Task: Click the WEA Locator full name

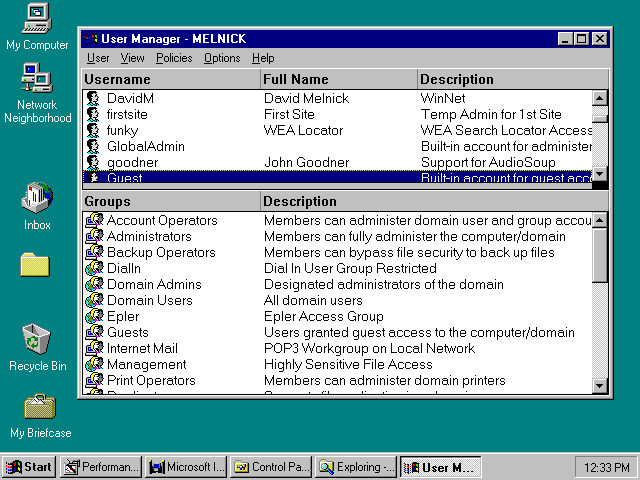Action: coord(304,131)
